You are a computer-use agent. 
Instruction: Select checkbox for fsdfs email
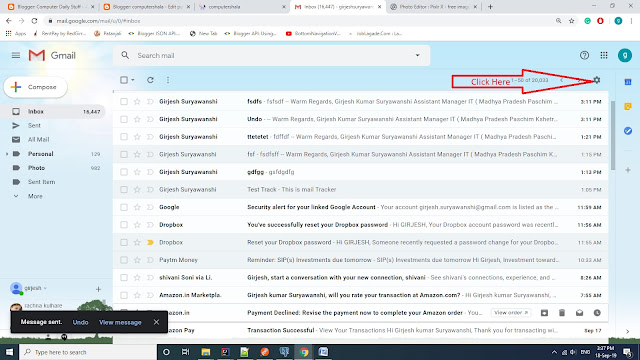coord(124,102)
